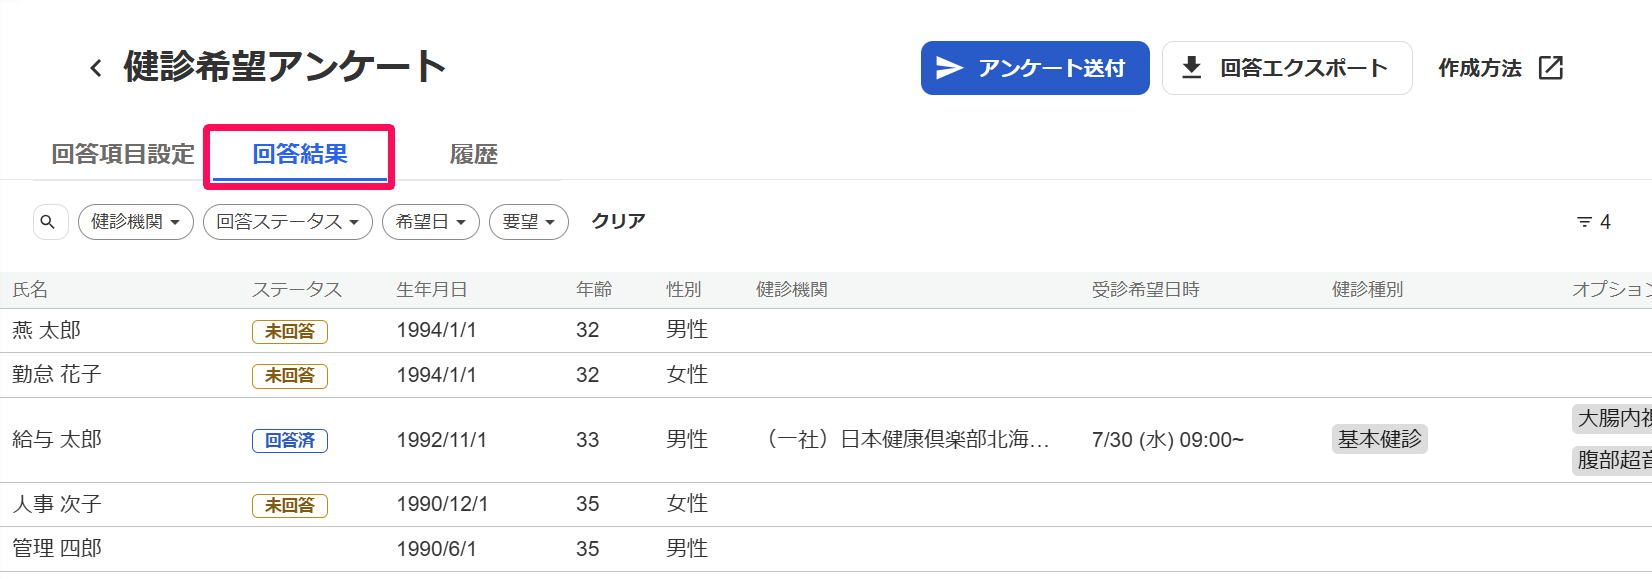Click the birth date 1990/6/1
This screenshot has width=1652, height=579.
tap(436, 549)
